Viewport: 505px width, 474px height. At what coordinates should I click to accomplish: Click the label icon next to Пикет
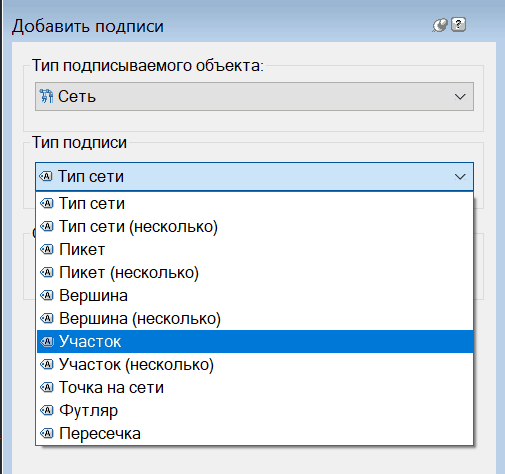(x=47, y=249)
